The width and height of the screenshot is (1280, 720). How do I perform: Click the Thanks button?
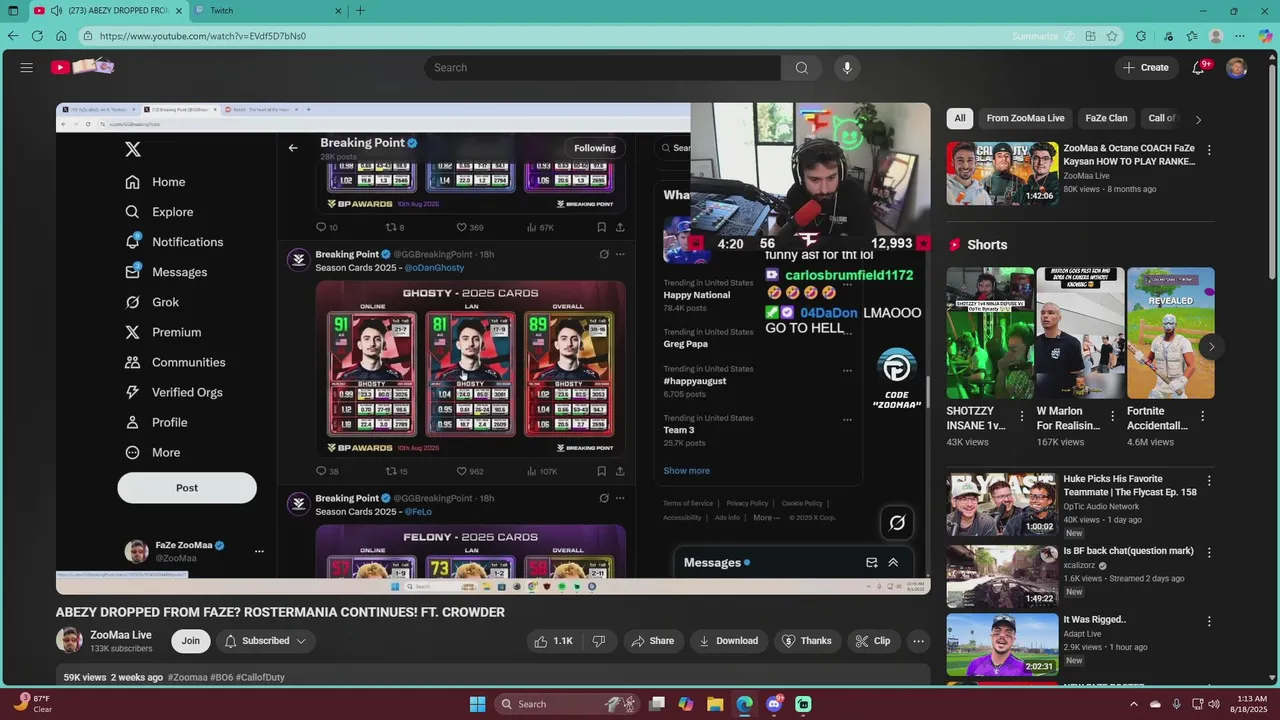point(806,641)
